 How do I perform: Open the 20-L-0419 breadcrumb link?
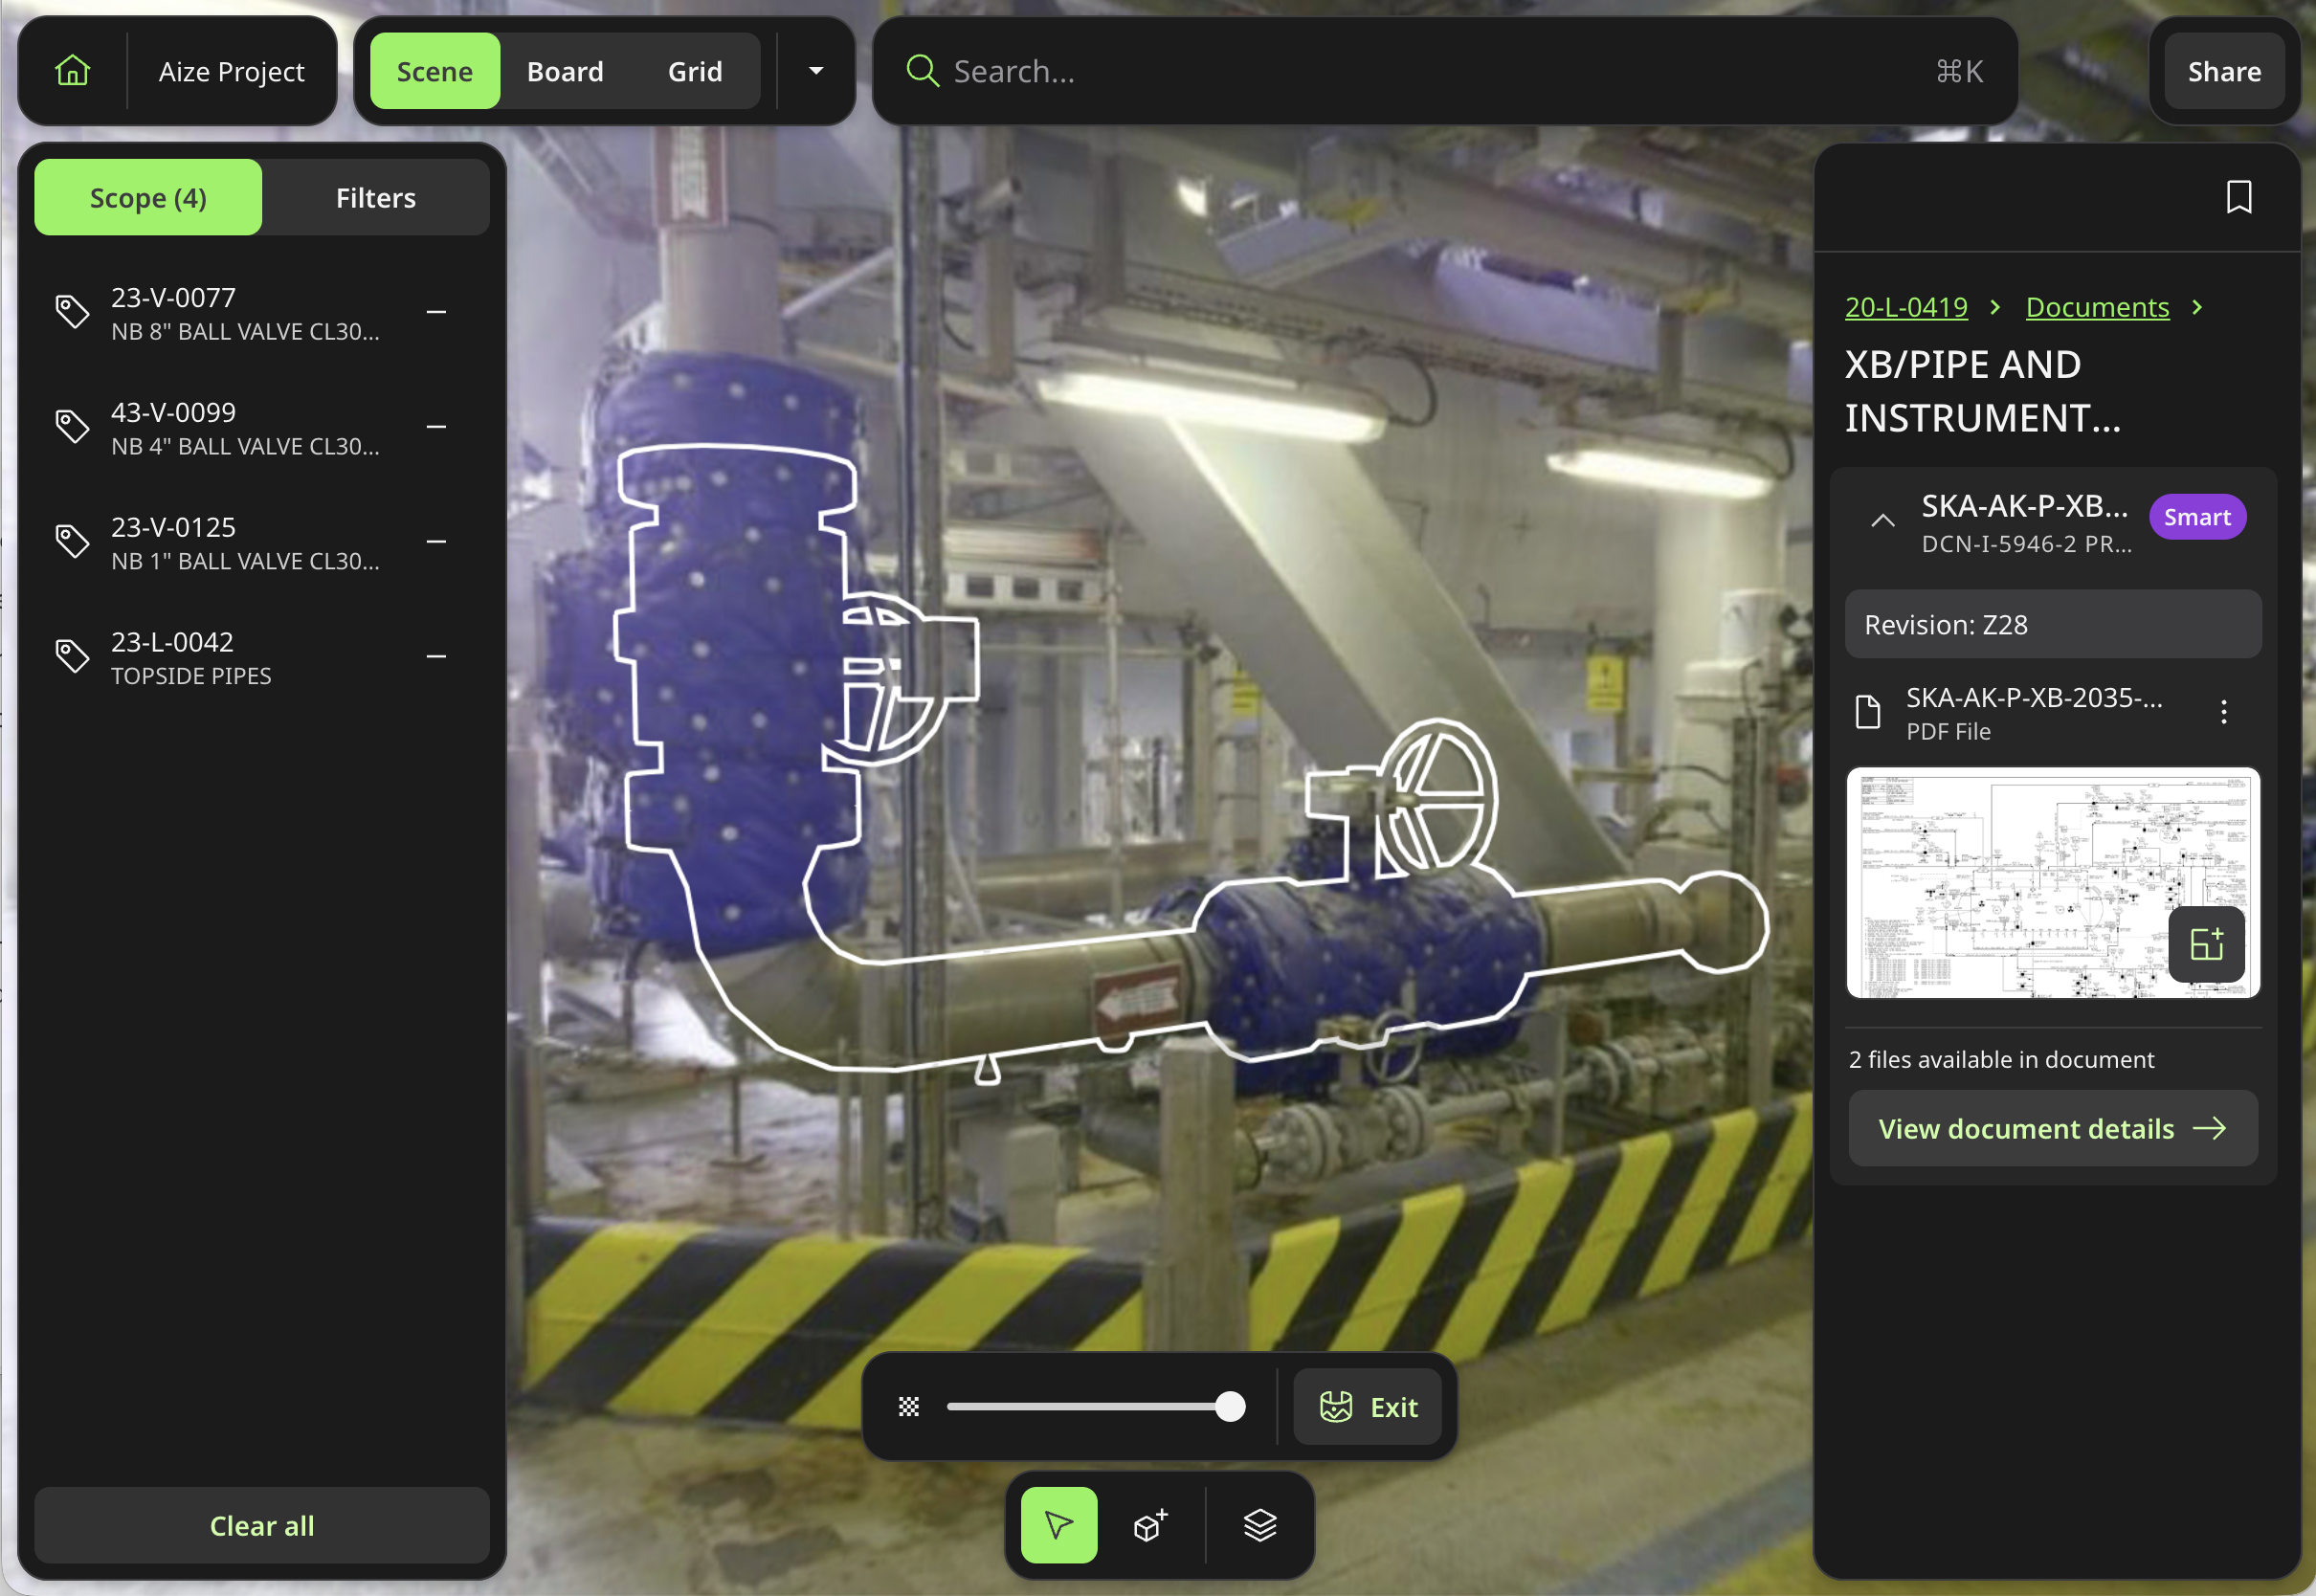1906,307
